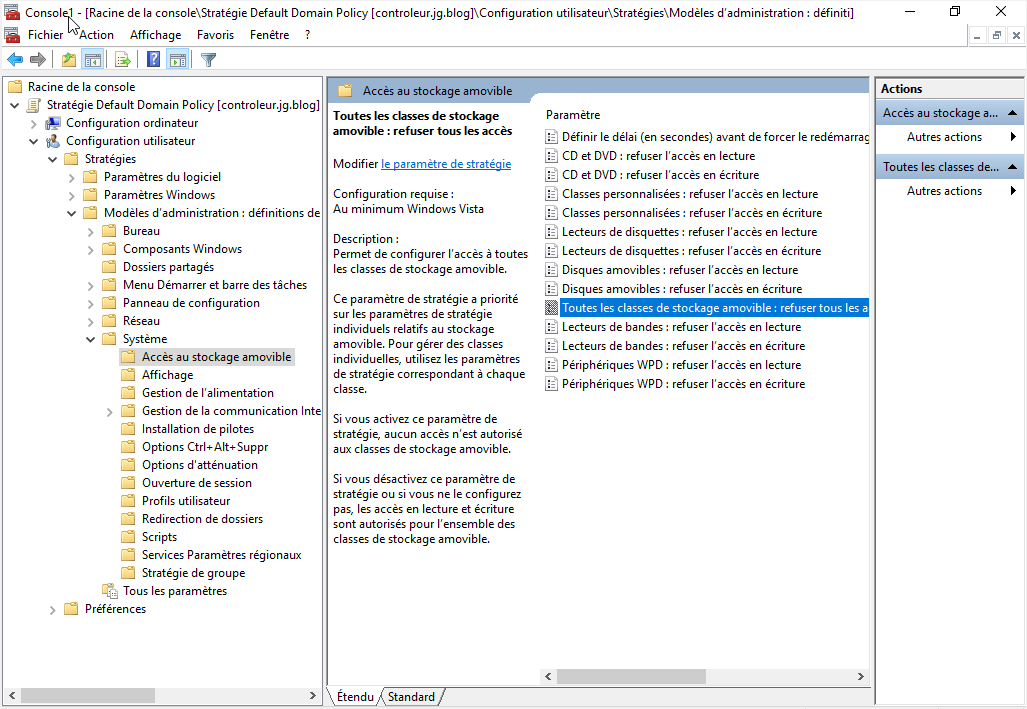
Task: Open the Favoris menu
Action: (215, 35)
